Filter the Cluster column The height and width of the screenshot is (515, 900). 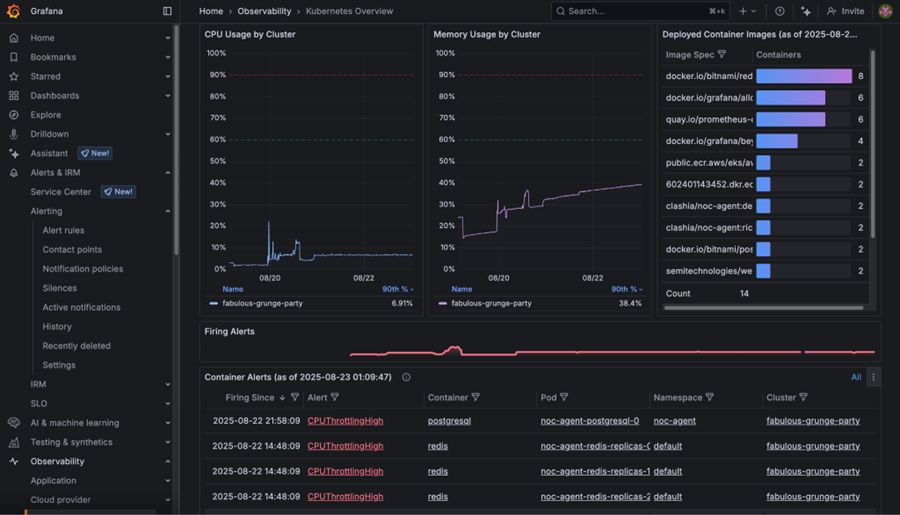[x=803, y=397]
